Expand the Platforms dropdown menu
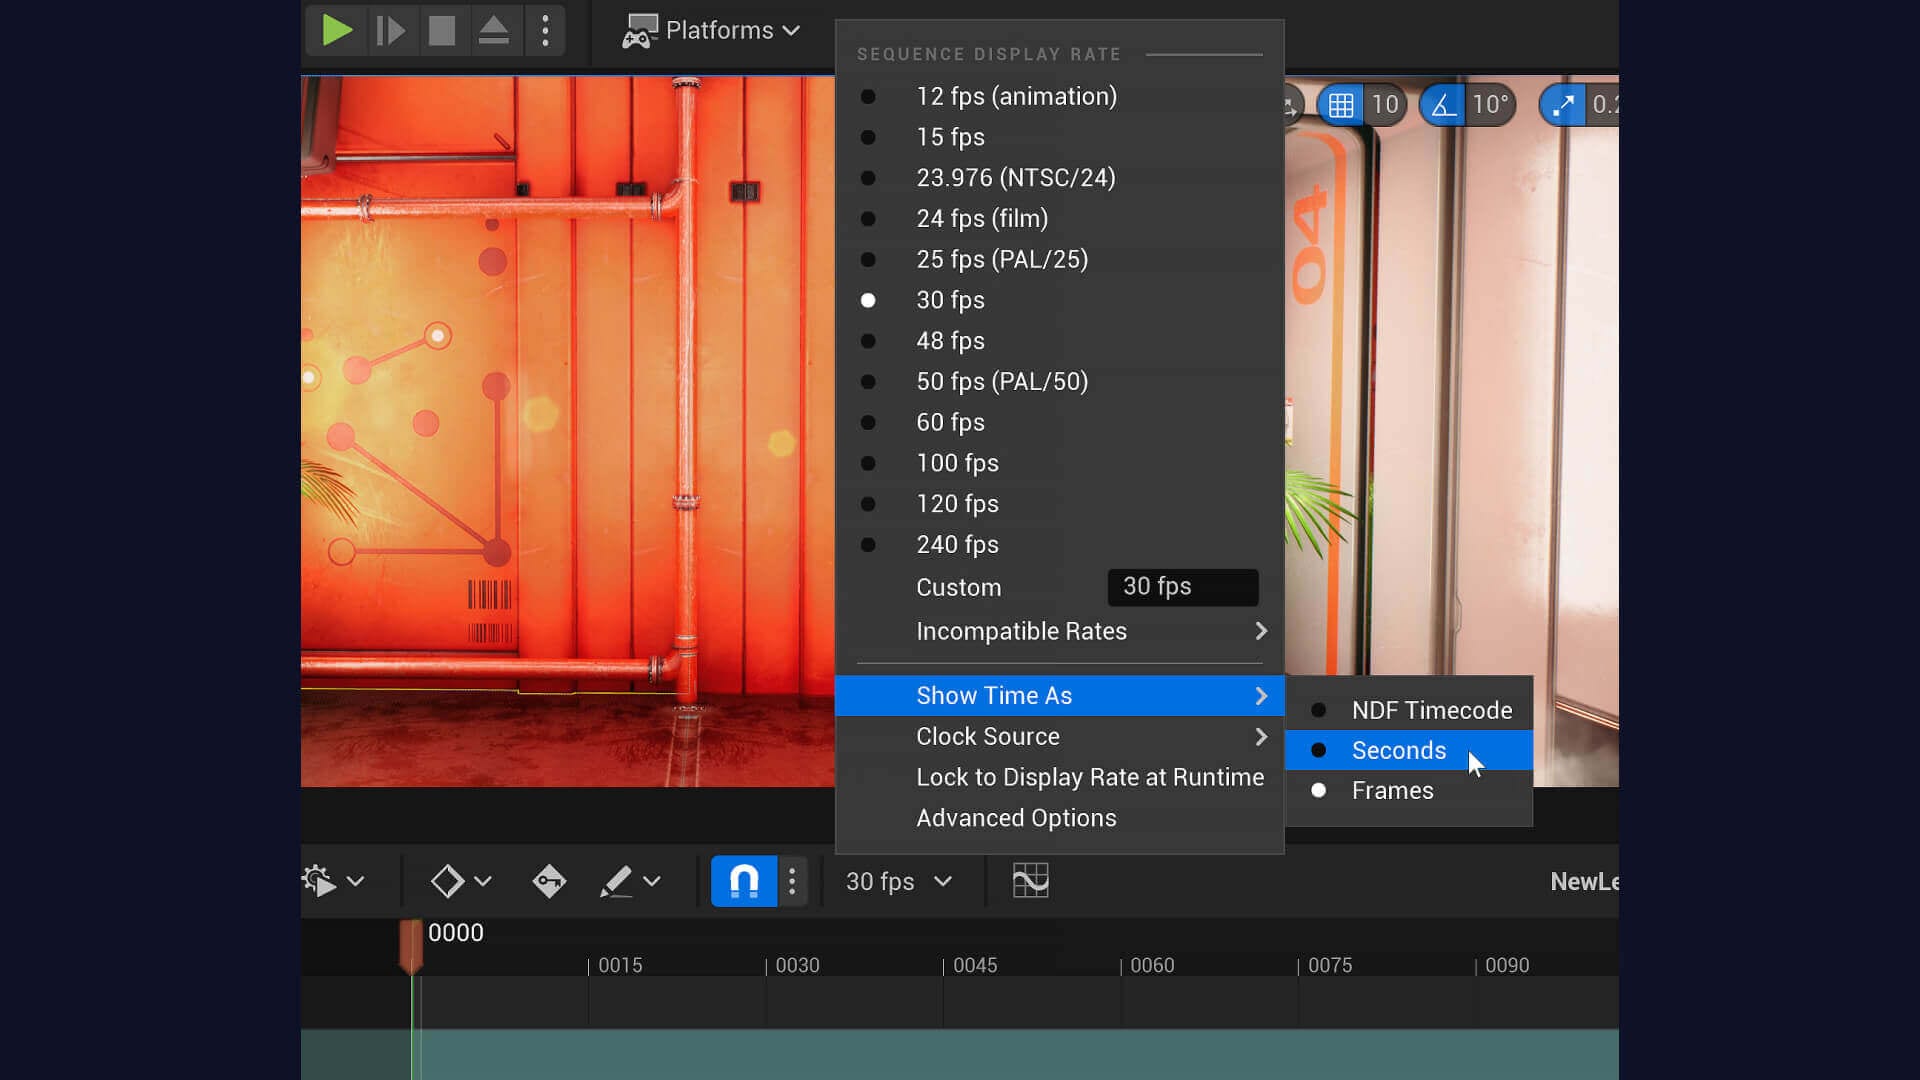Screen dimensions: 1920x1080 (x=712, y=29)
